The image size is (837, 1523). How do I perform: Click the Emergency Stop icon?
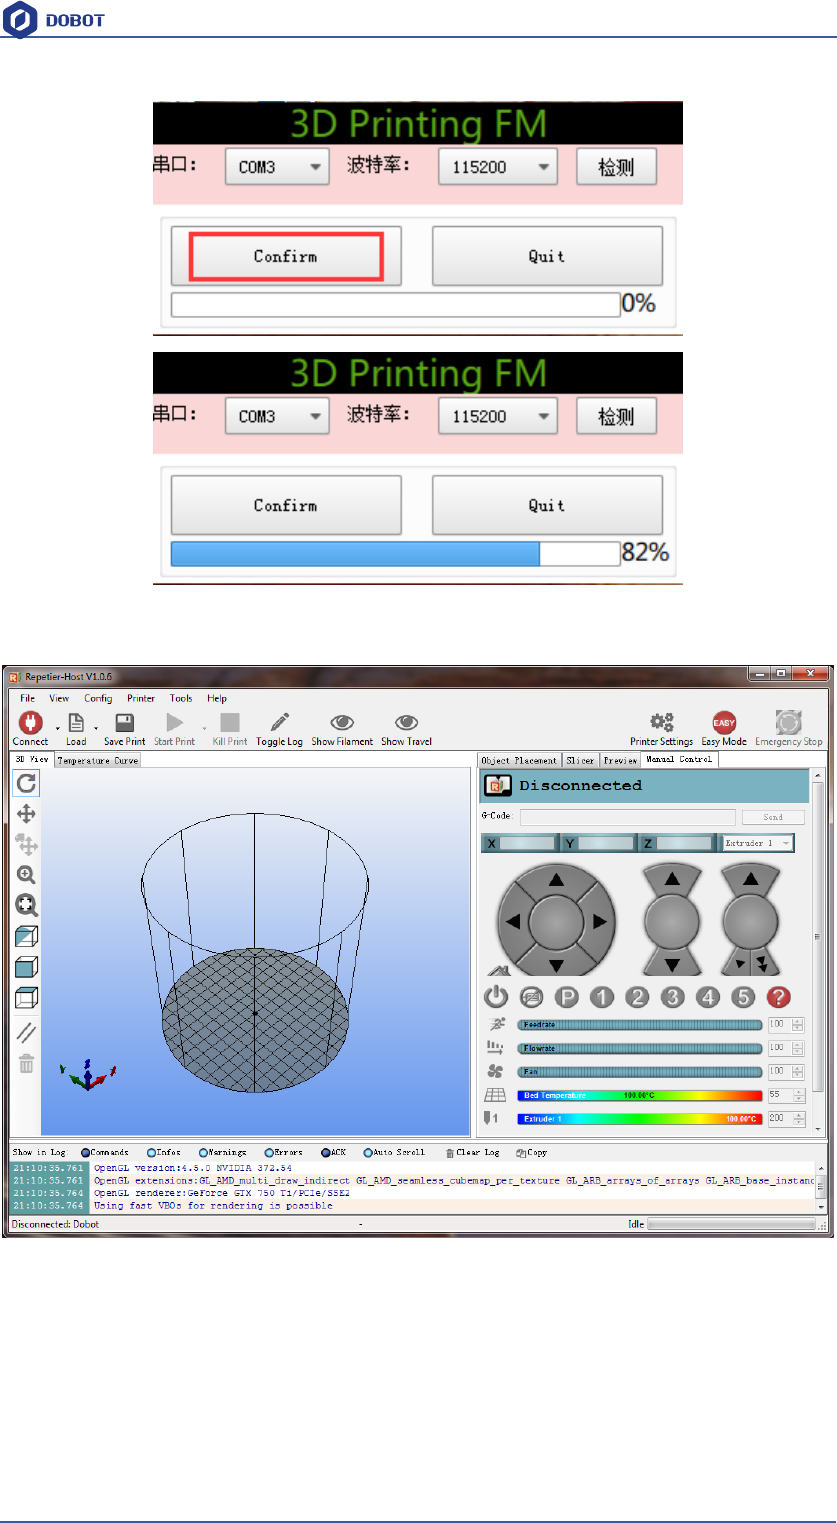point(789,723)
